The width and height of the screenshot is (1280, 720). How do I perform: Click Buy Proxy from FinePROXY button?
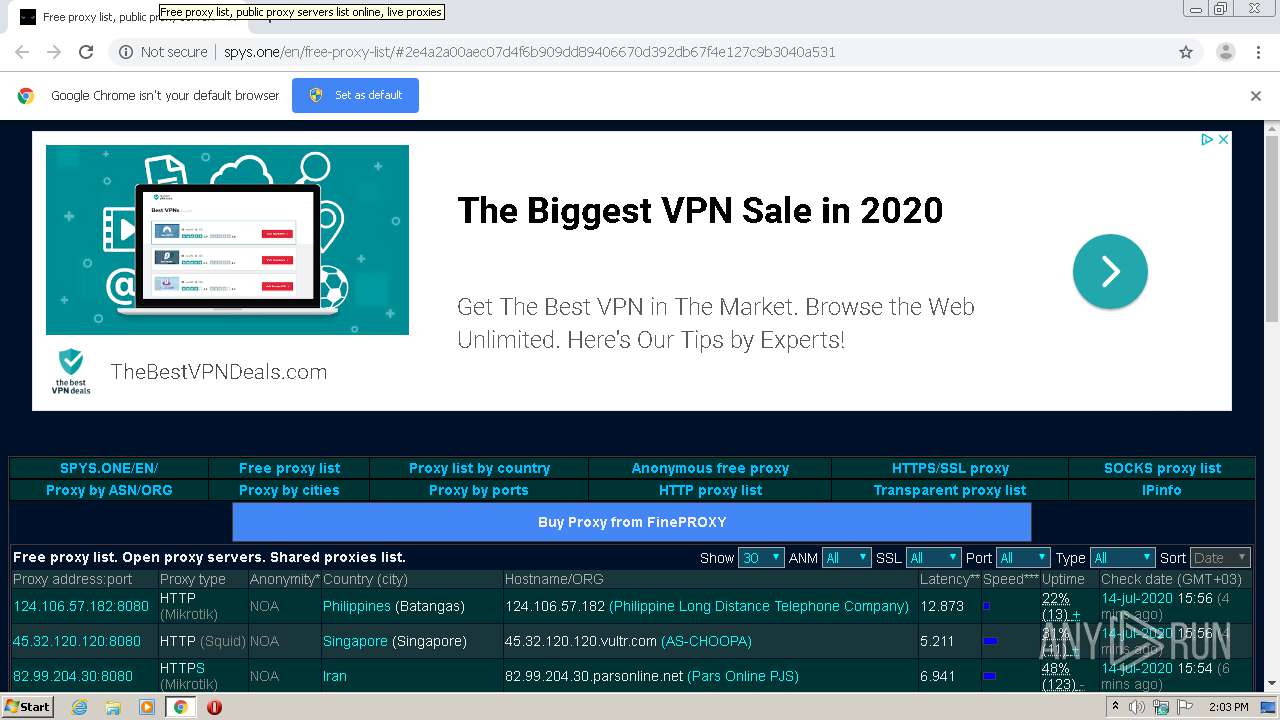click(632, 522)
